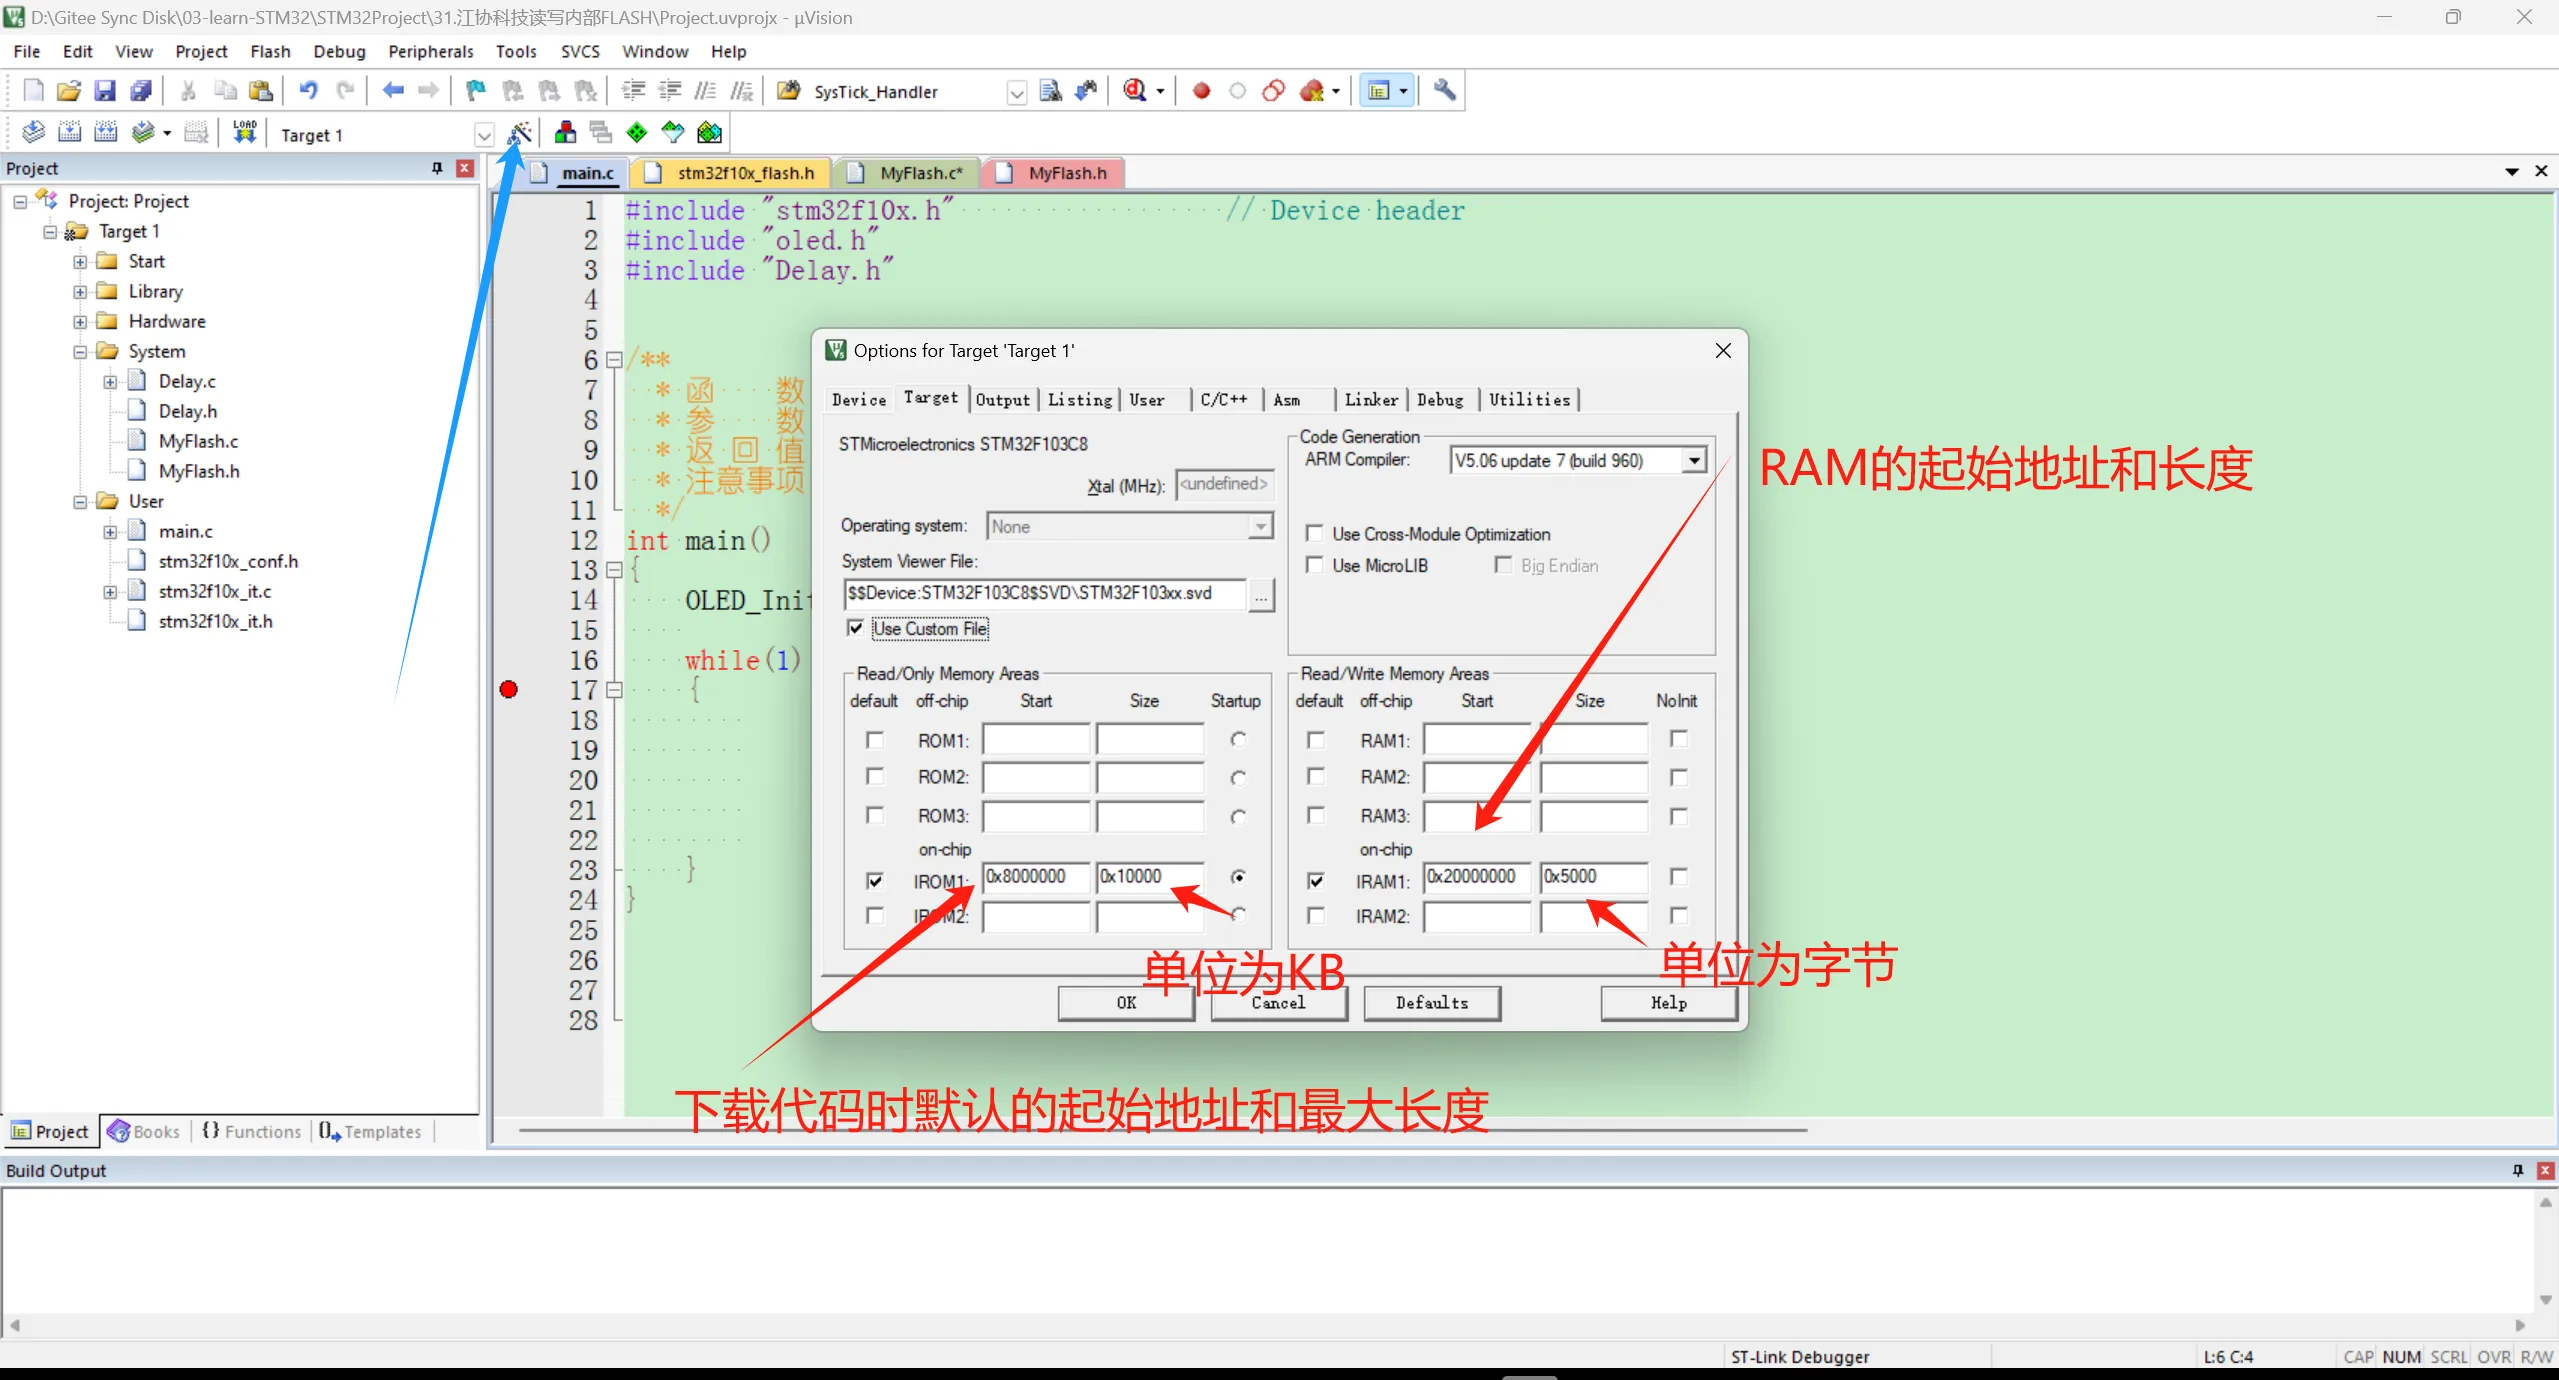This screenshot has height=1380, width=2559.
Task: Open ARM Compiler version dropdown
Action: (1694, 460)
